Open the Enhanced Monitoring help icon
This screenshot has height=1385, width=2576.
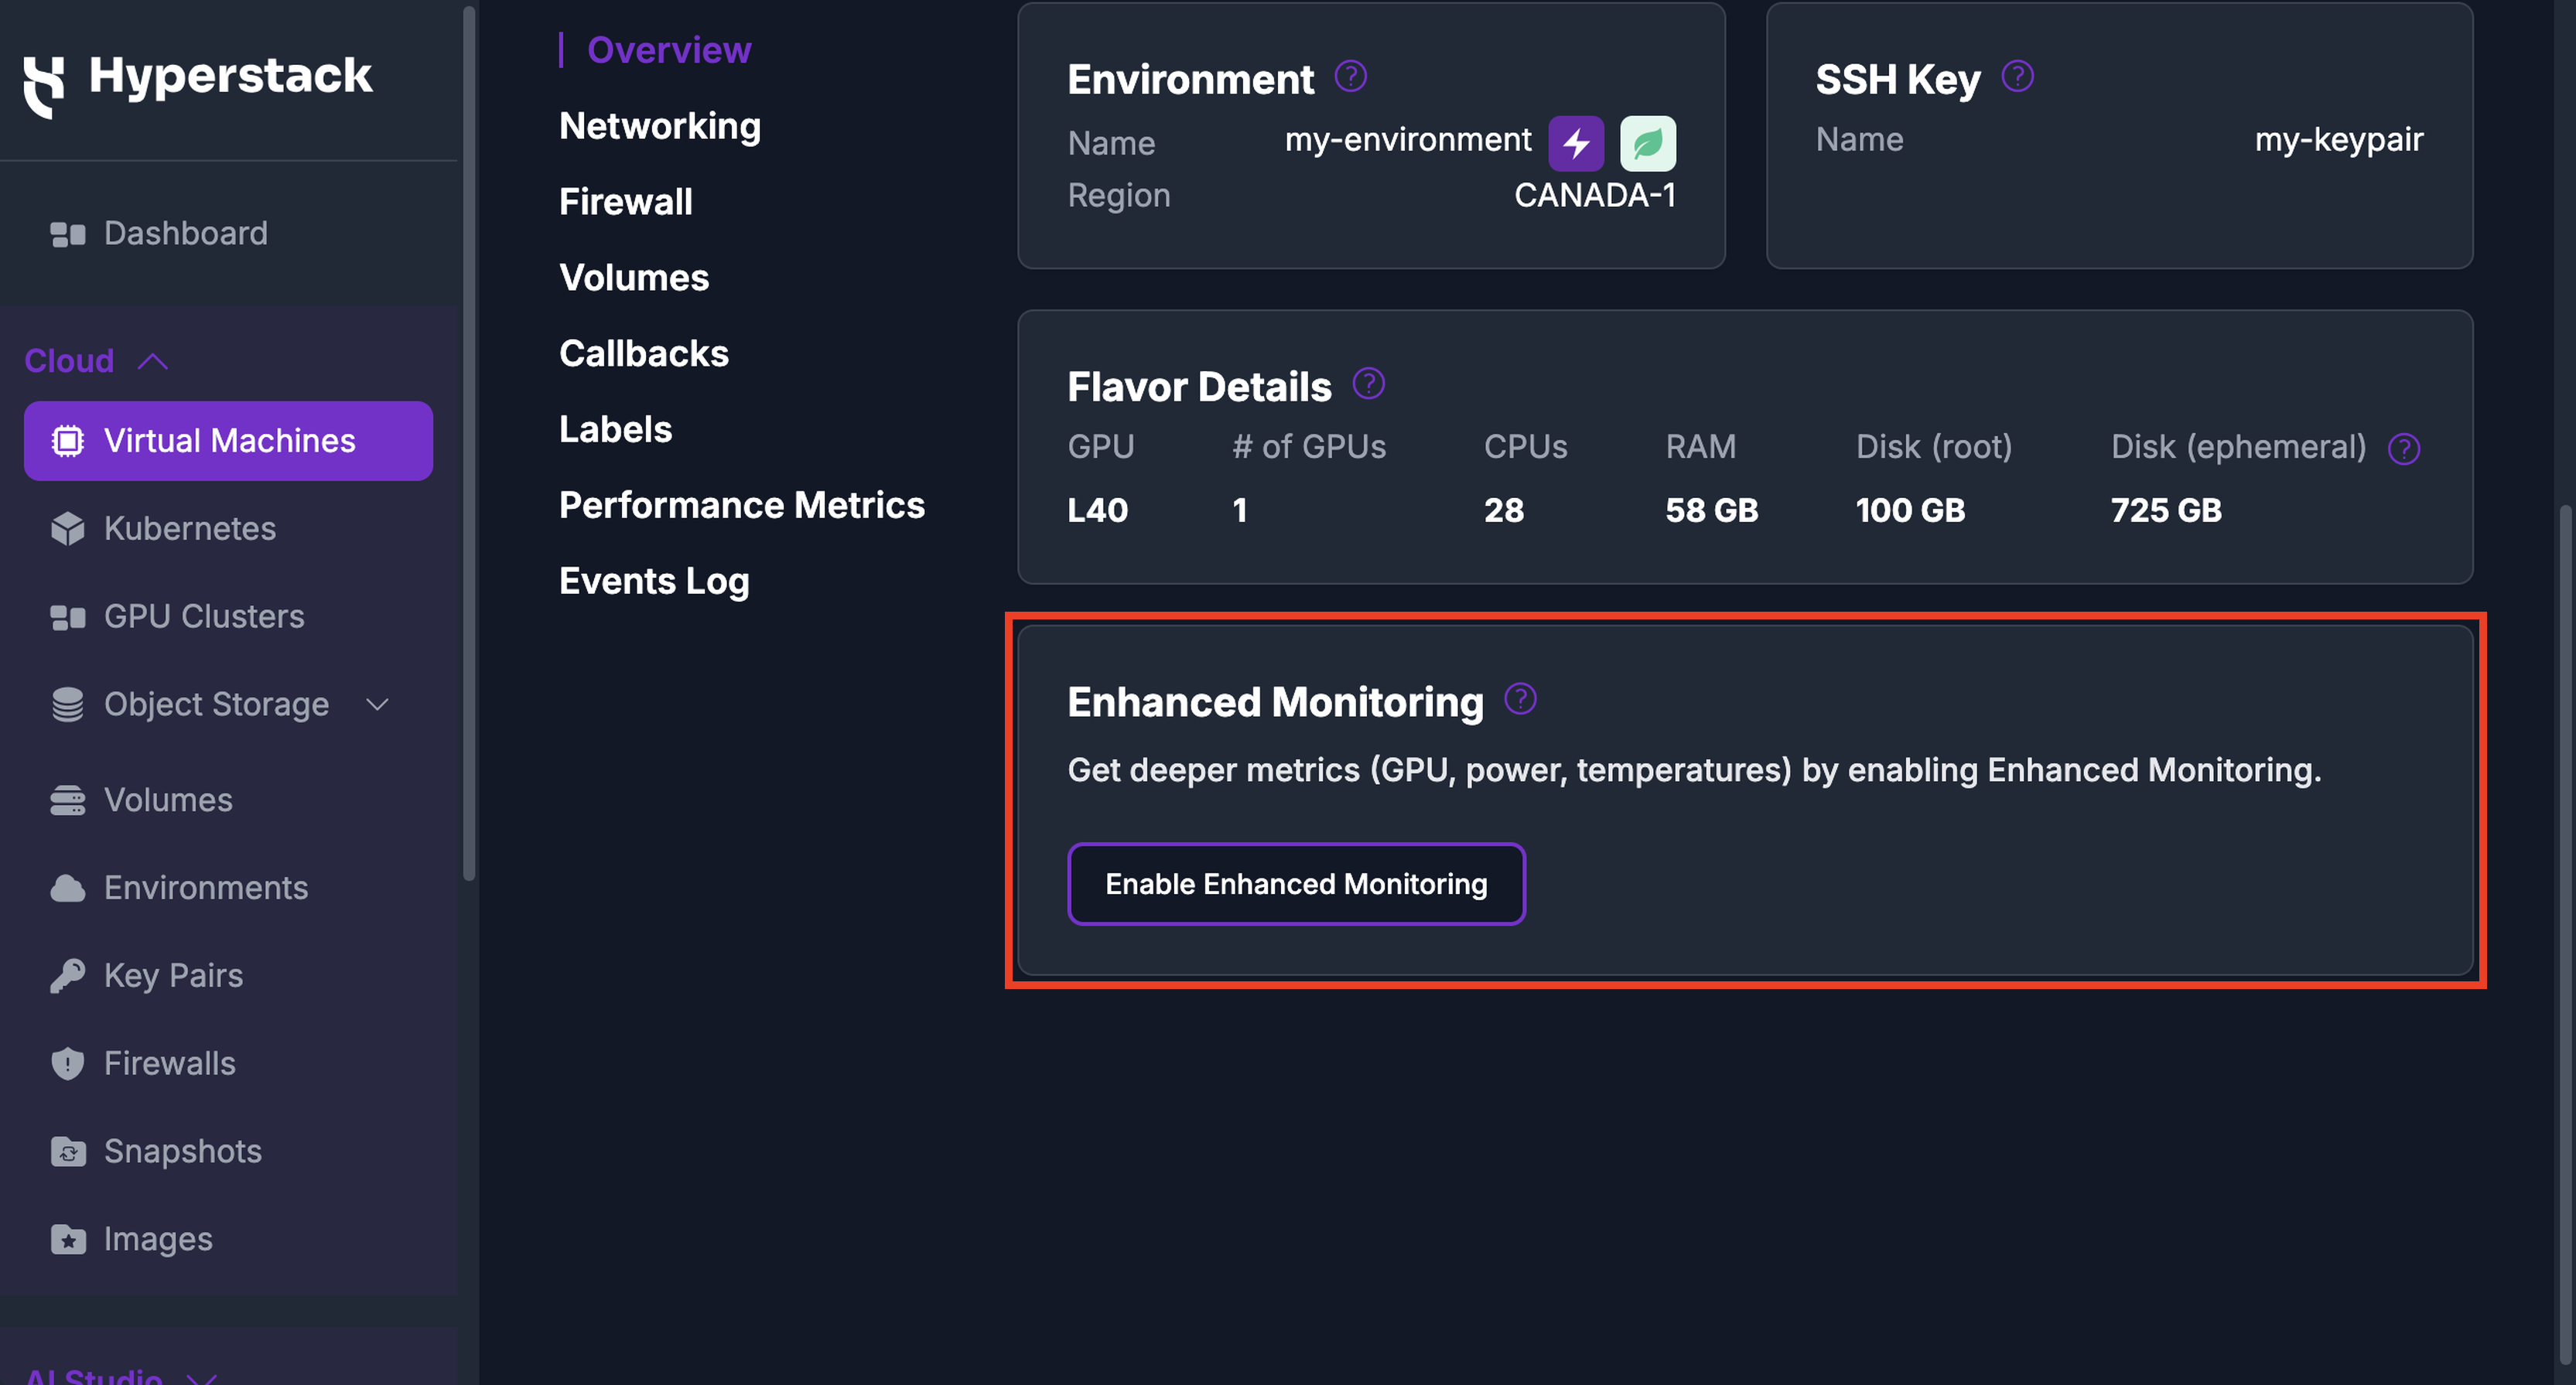point(1521,698)
